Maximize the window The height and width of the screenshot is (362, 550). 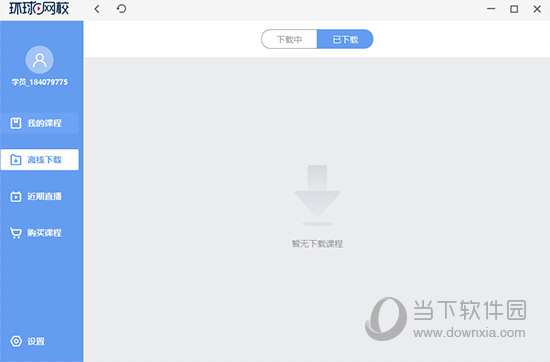[x=514, y=9]
